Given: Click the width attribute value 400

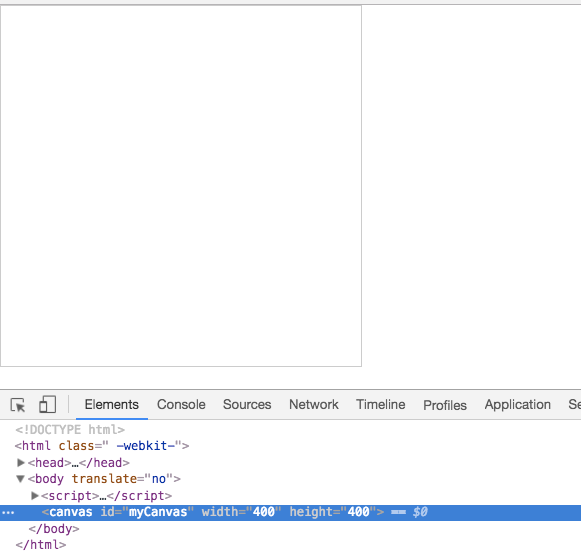Looking at the screenshot, I should click(x=263, y=512).
